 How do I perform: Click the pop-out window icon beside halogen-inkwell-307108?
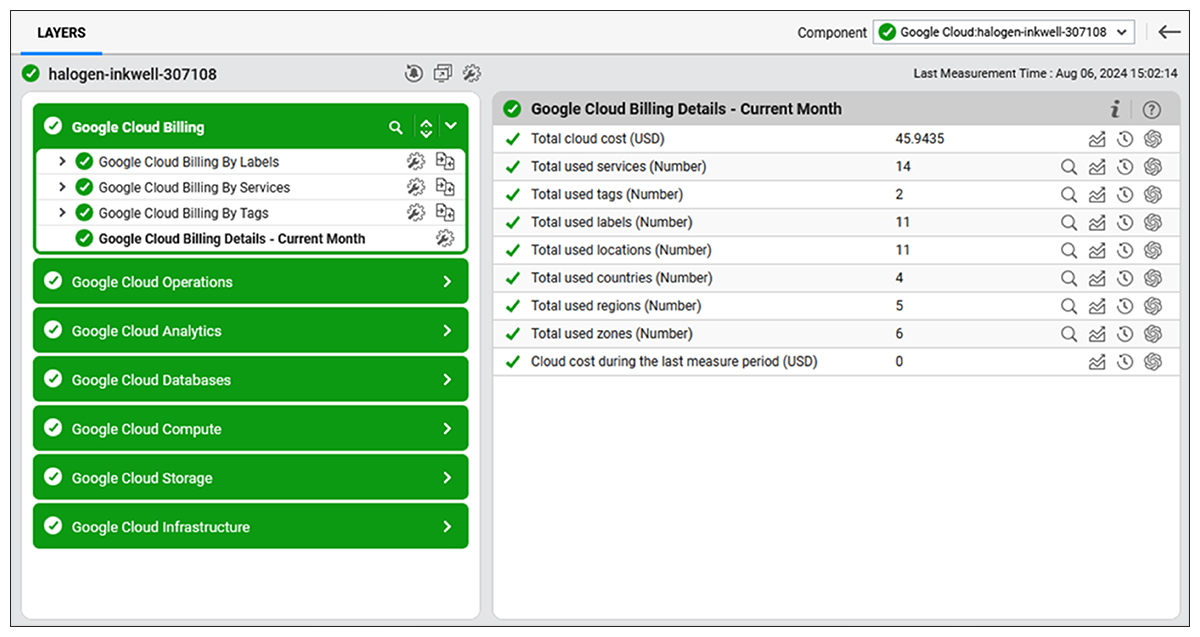(442, 73)
